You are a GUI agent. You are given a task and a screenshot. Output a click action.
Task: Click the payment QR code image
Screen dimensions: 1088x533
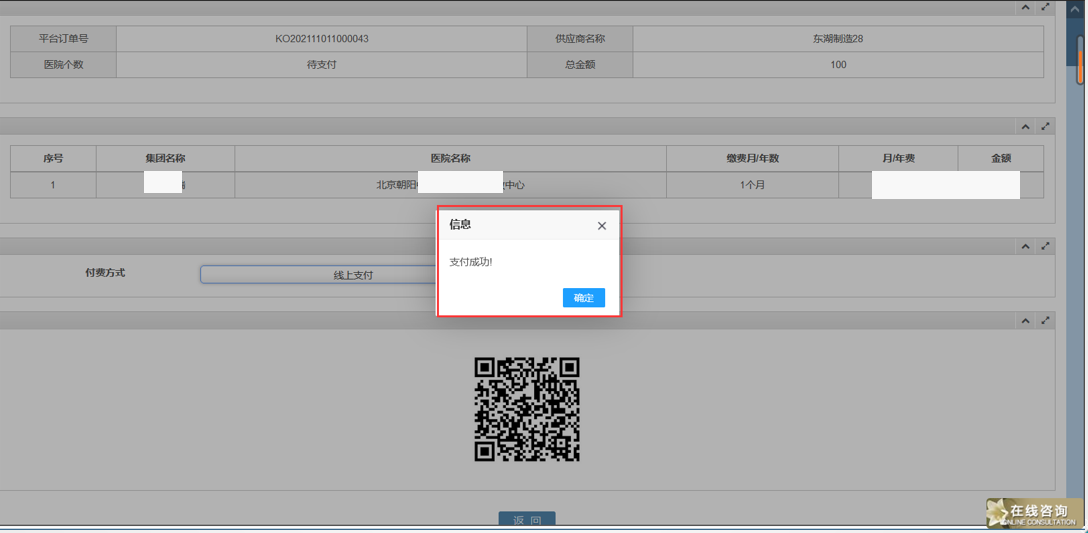(527, 409)
